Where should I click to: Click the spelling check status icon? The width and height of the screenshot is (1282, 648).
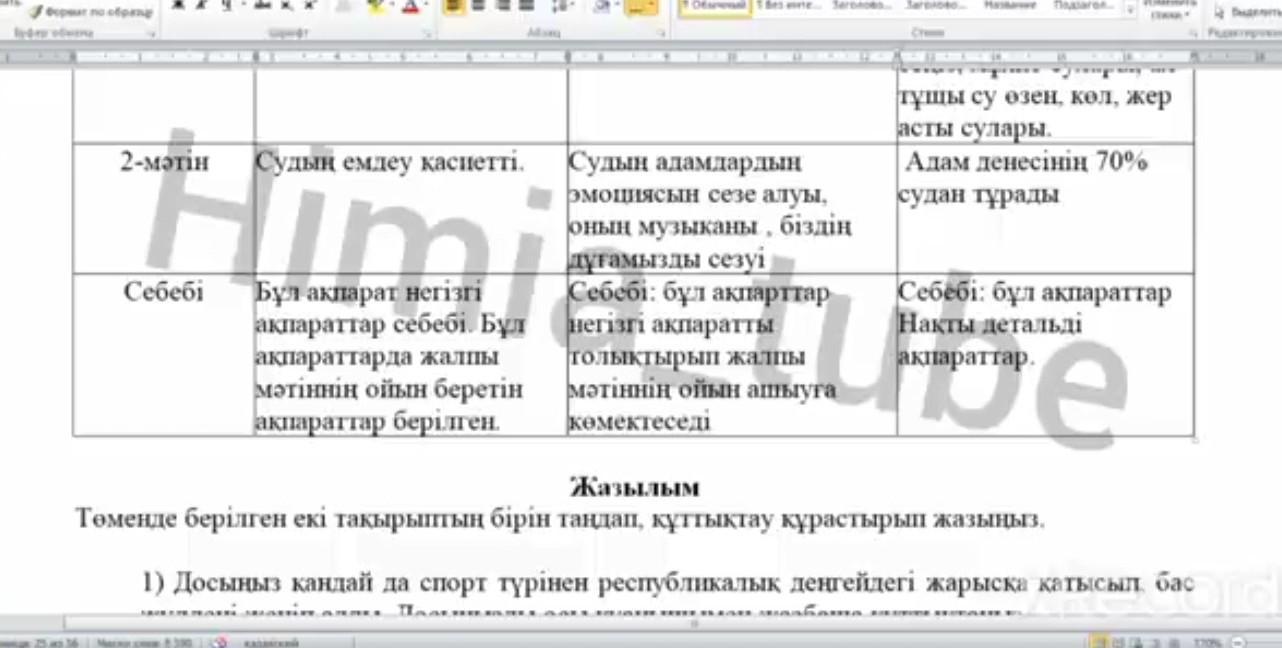tap(220, 642)
